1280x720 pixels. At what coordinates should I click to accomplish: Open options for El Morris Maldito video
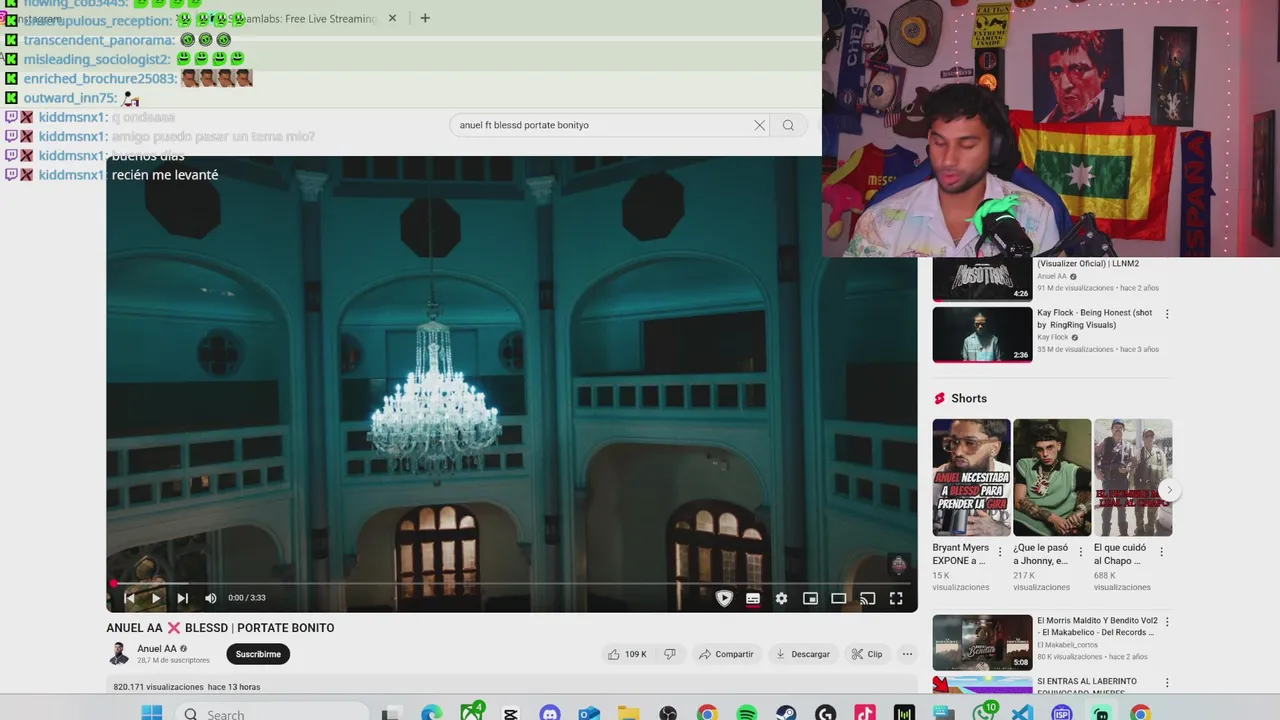[1166, 621]
